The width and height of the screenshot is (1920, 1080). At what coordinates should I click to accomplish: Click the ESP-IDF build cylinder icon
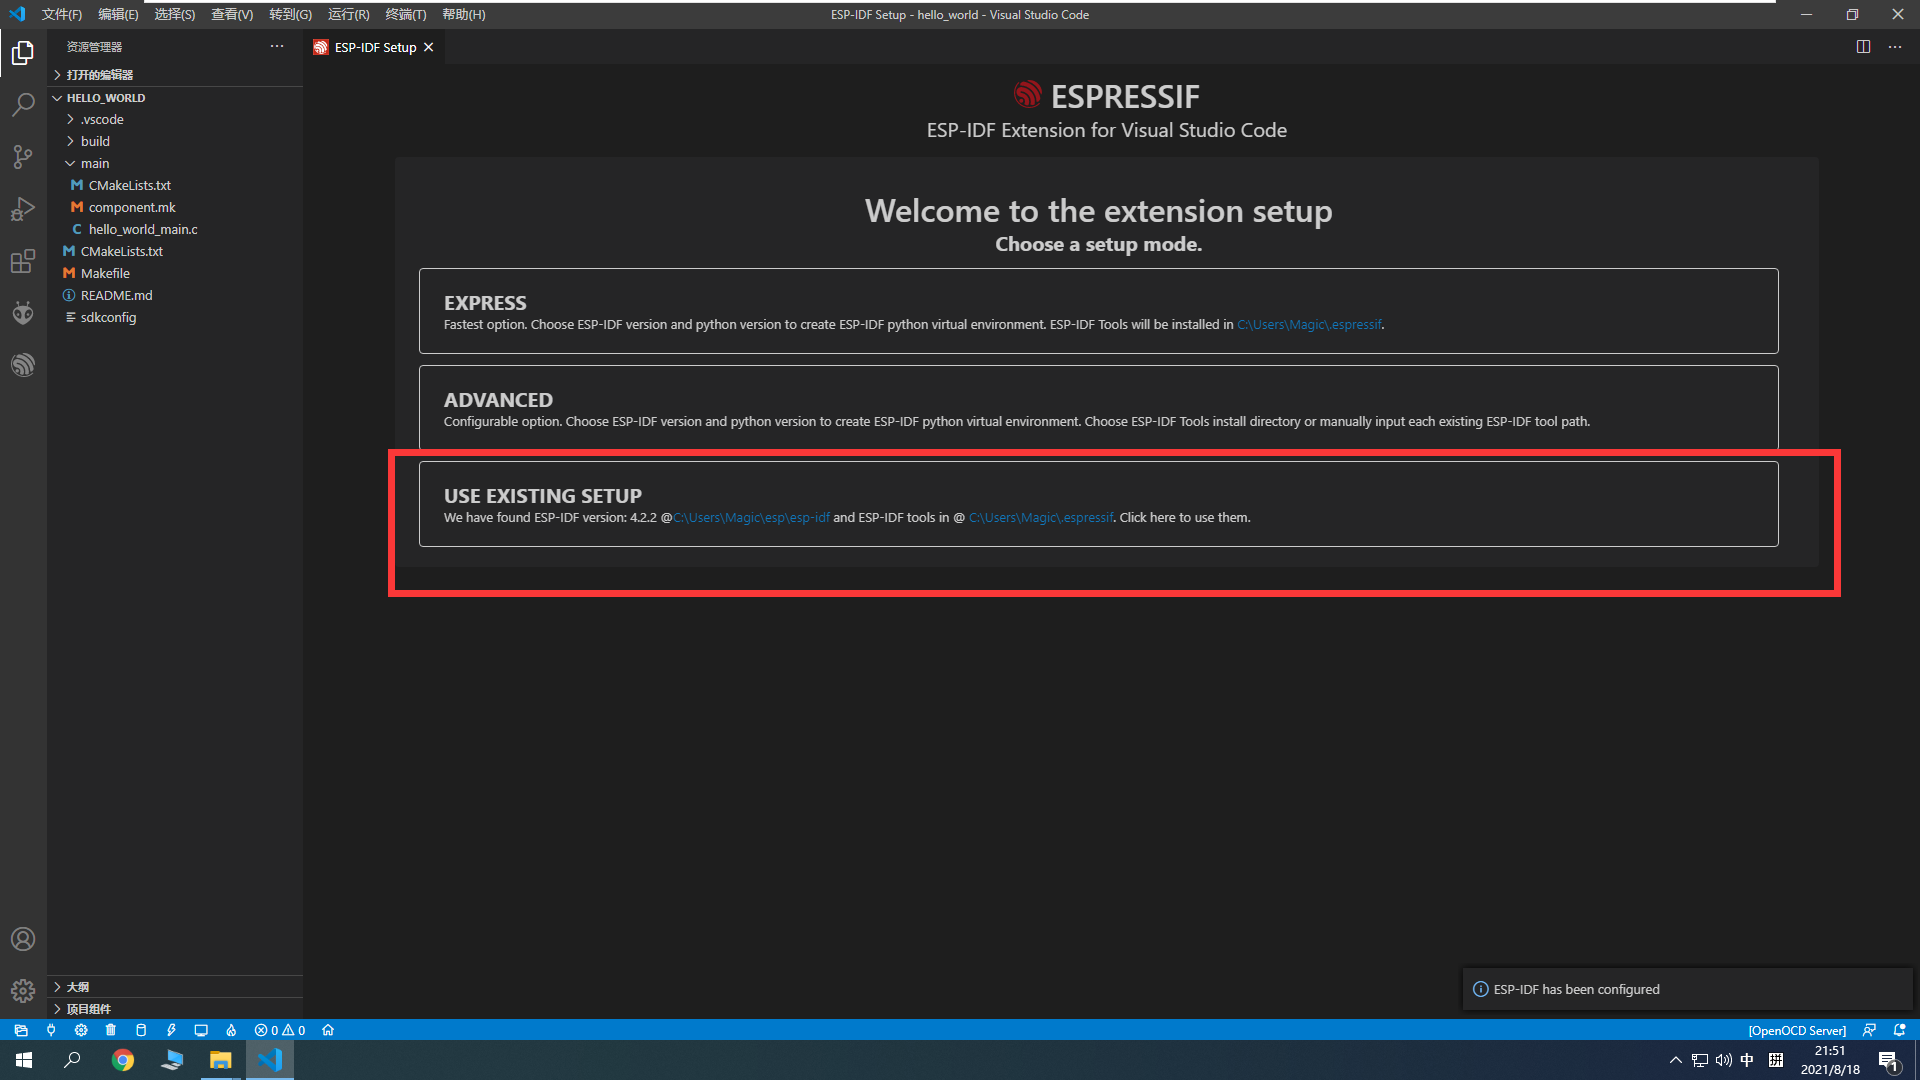pyautogui.click(x=141, y=1030)
